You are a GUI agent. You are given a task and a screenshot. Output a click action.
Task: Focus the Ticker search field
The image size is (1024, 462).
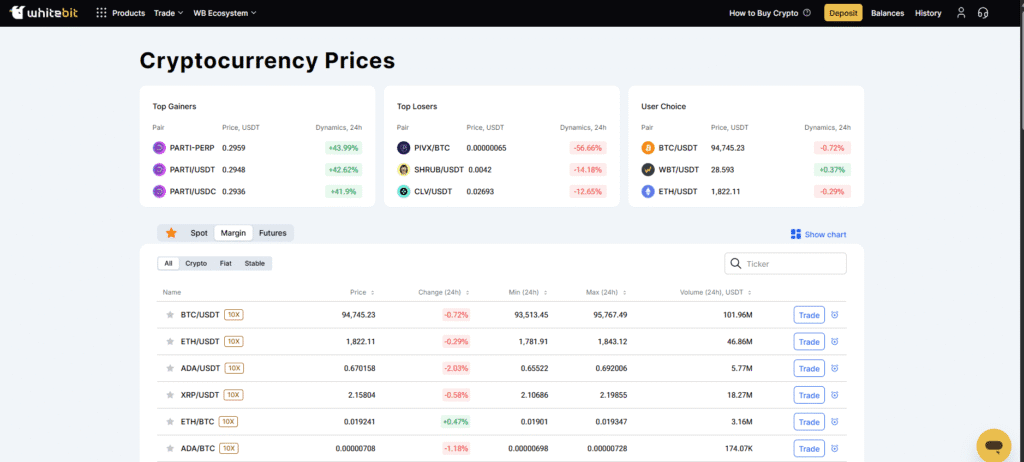[786, 263]
